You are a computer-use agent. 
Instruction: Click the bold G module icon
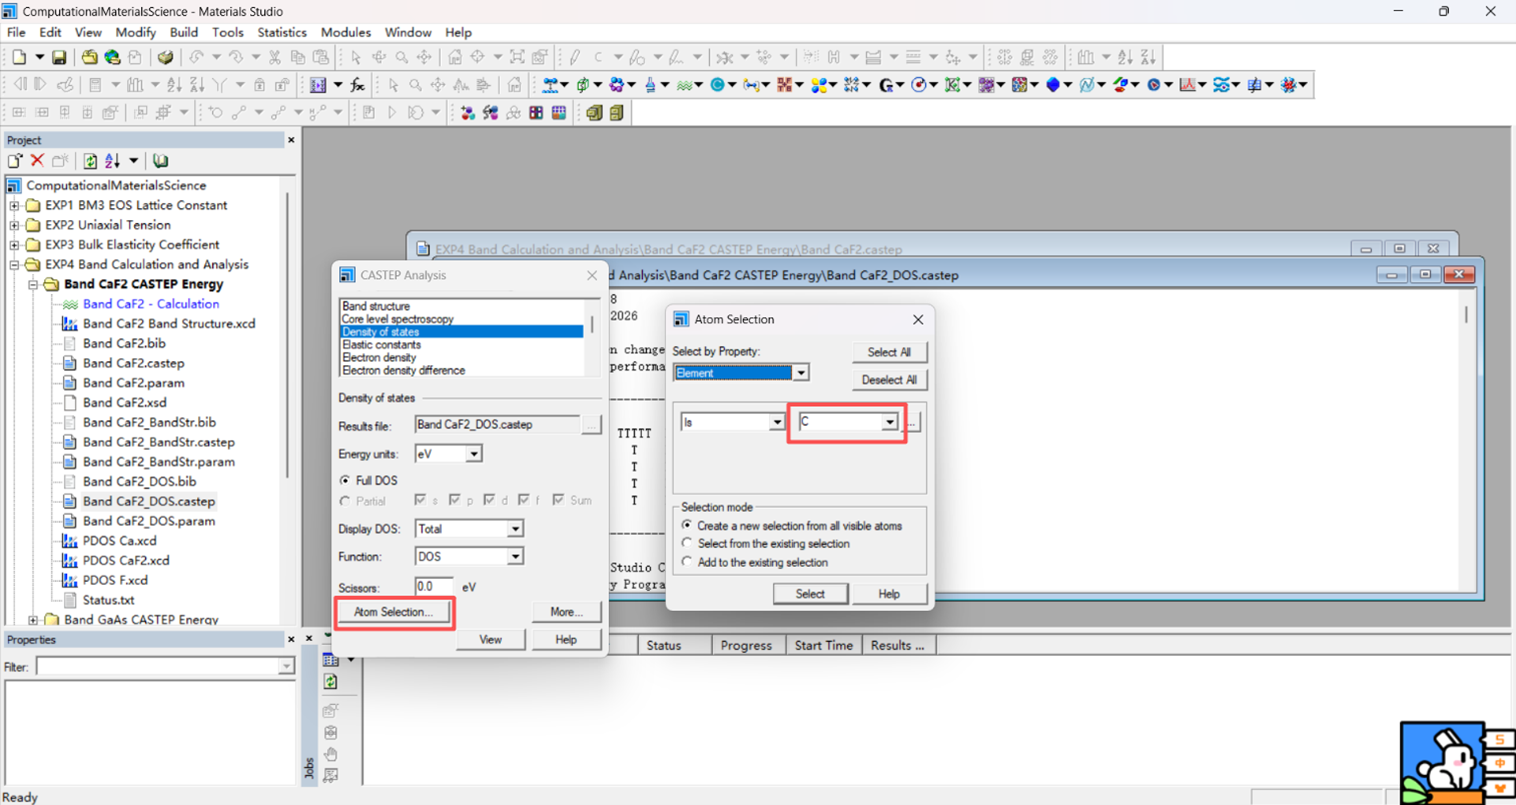point(885,85)
